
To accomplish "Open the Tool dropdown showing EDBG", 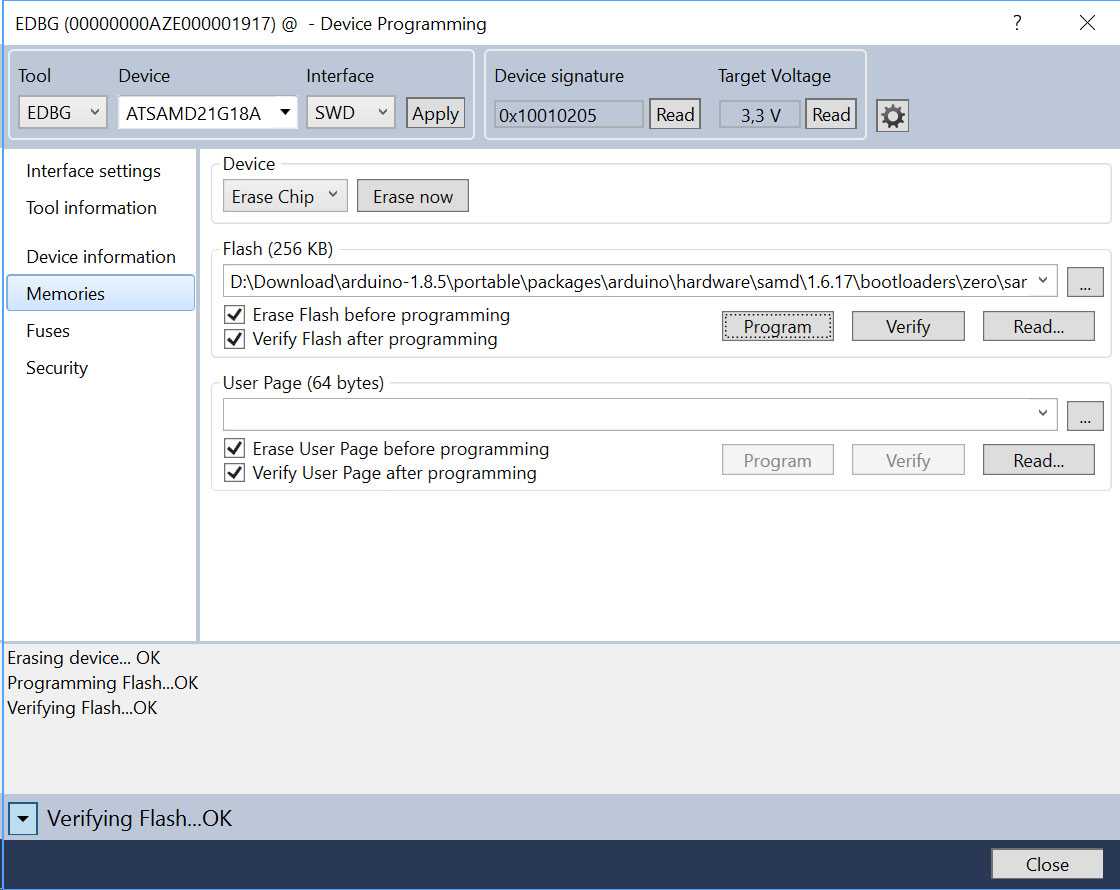I will [63, 113].
